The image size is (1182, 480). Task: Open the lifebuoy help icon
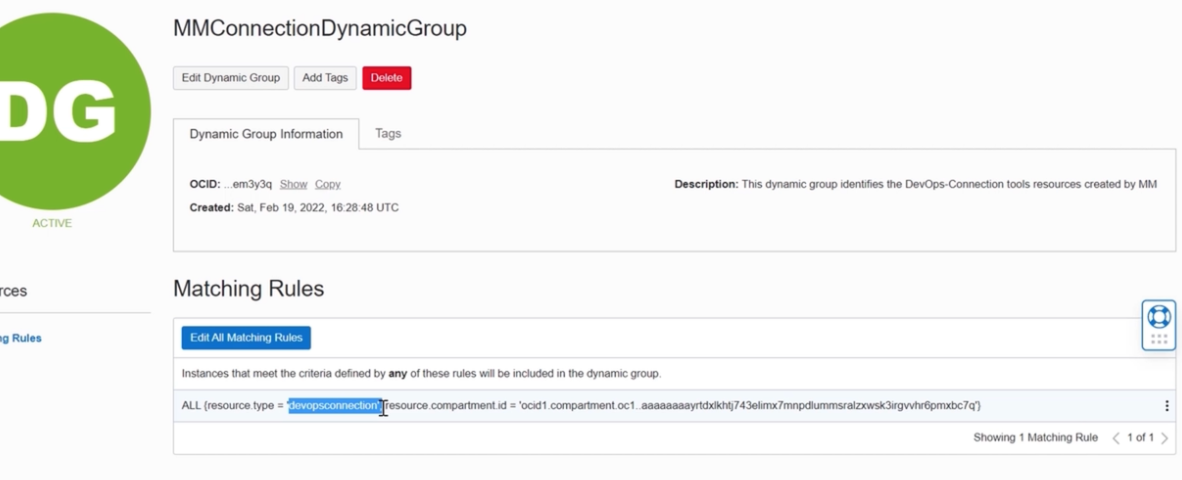[x=1158, y=317]
